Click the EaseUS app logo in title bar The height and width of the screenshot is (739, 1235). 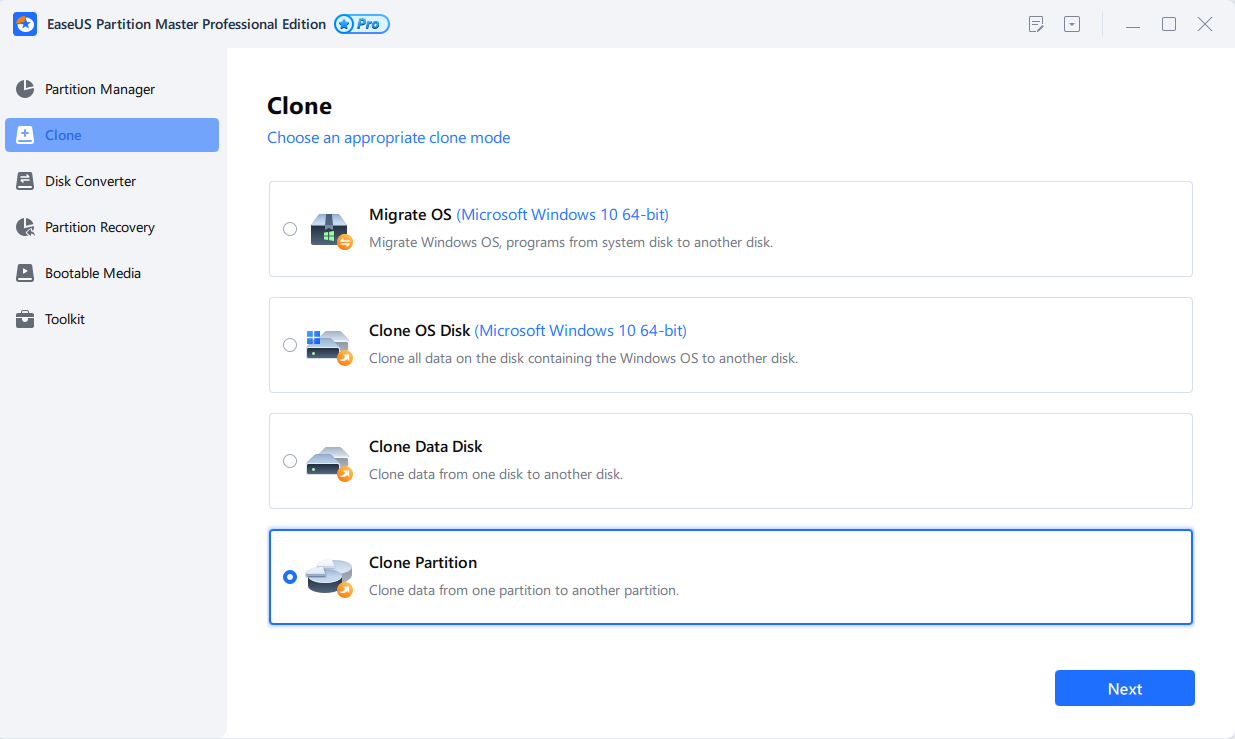(x=25, y=24)
